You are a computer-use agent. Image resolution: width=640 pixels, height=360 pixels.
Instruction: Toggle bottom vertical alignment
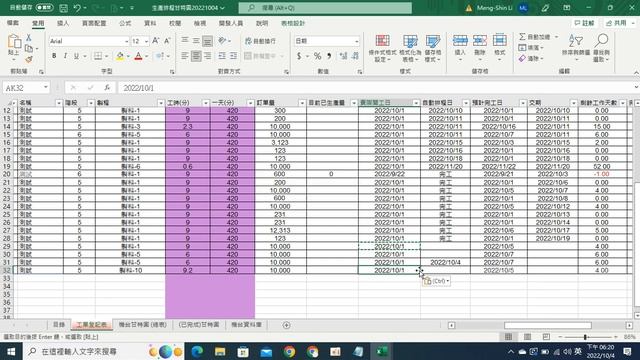208,40
